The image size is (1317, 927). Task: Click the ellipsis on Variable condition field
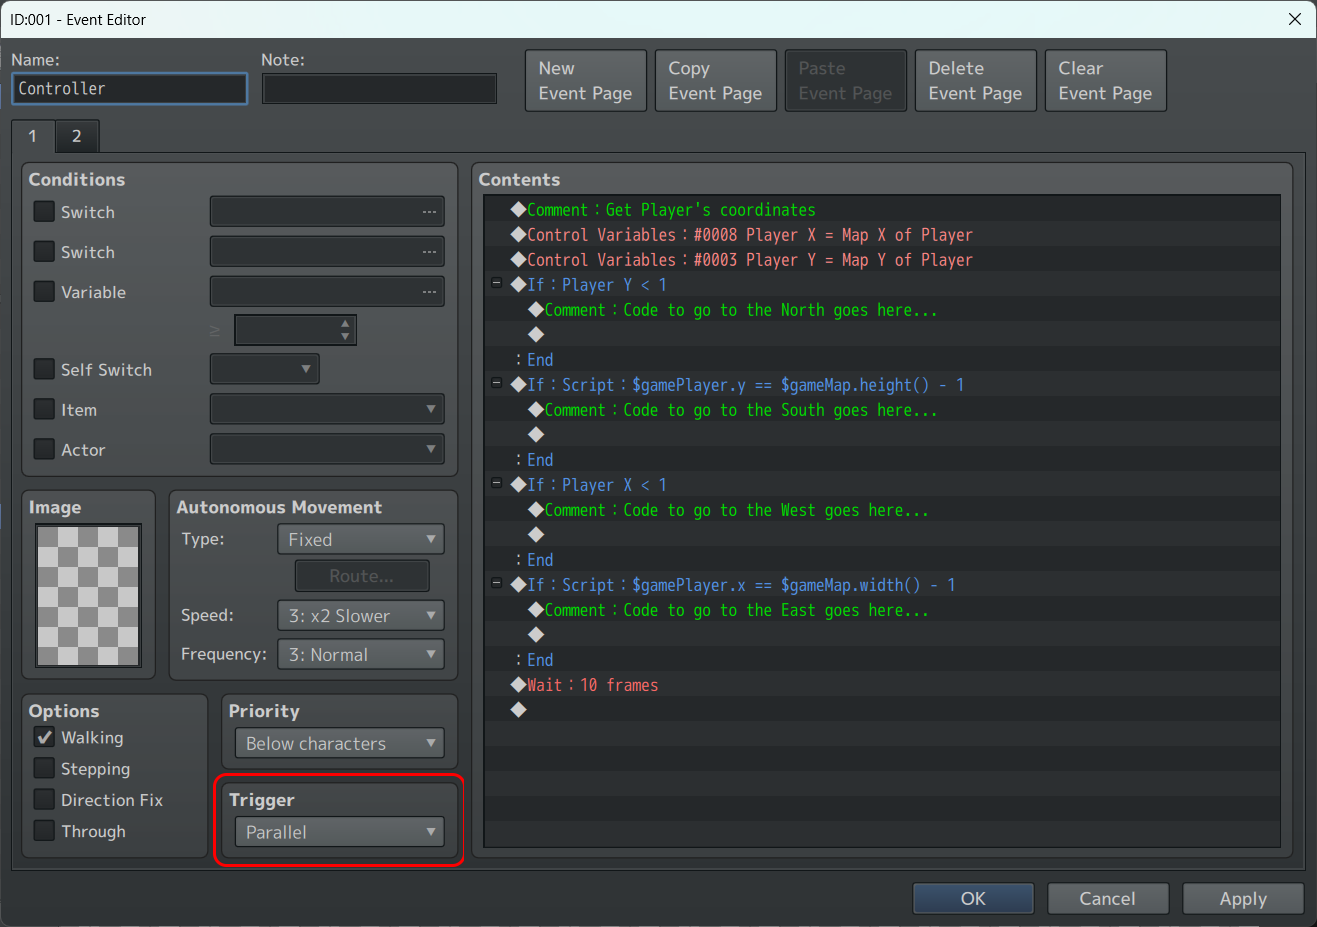coord(429,292)
